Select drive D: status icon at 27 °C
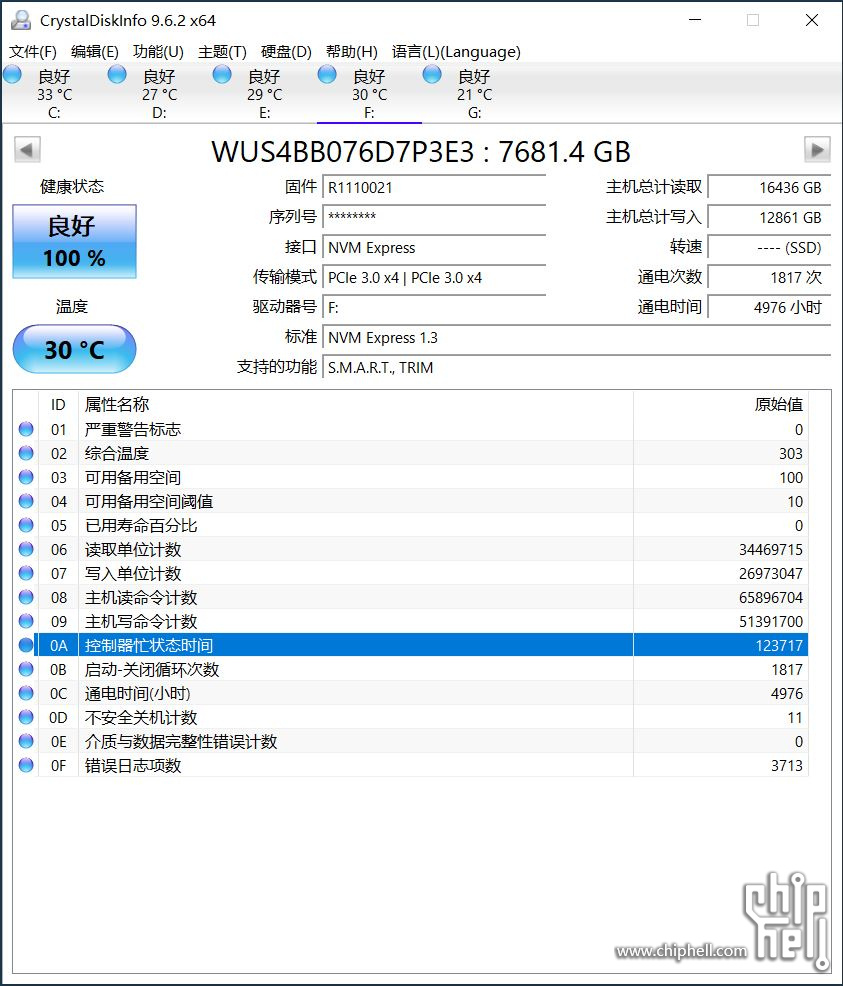Image resolution: width=843 pixels, height=986 pixels. coord(118,75)
